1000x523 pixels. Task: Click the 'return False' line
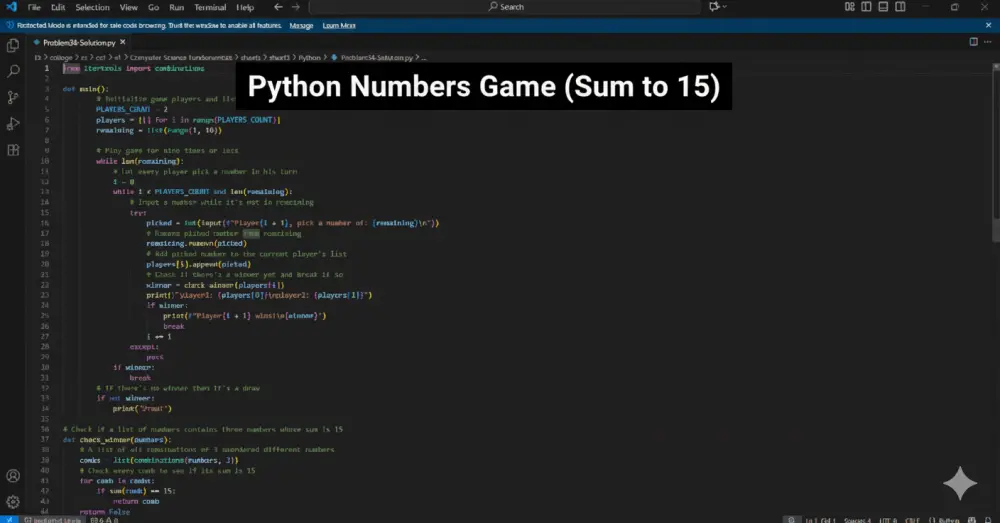click(104, 512)
